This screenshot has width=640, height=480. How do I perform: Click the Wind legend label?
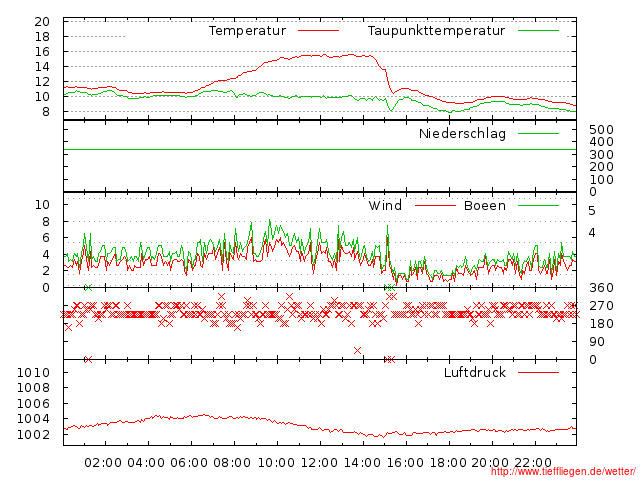pyautogui.click(x=385, y=205)
